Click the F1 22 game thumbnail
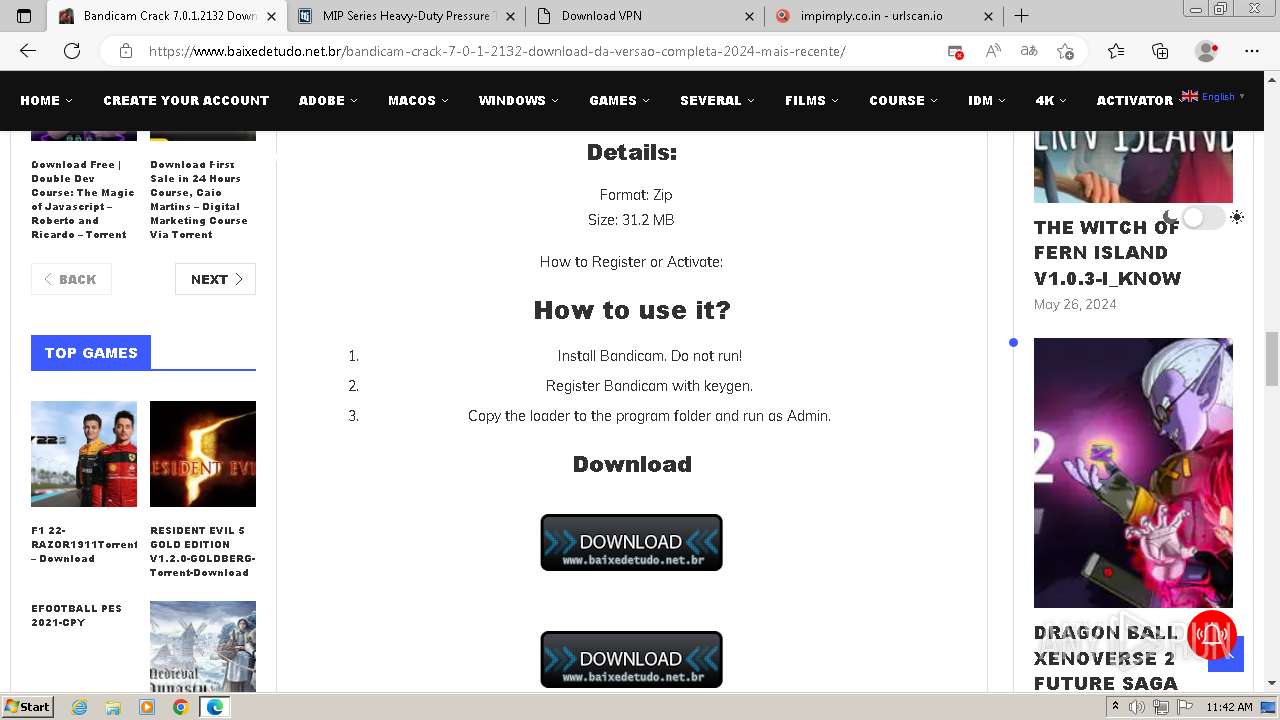Screen dimensions: 1280x720 84,454
